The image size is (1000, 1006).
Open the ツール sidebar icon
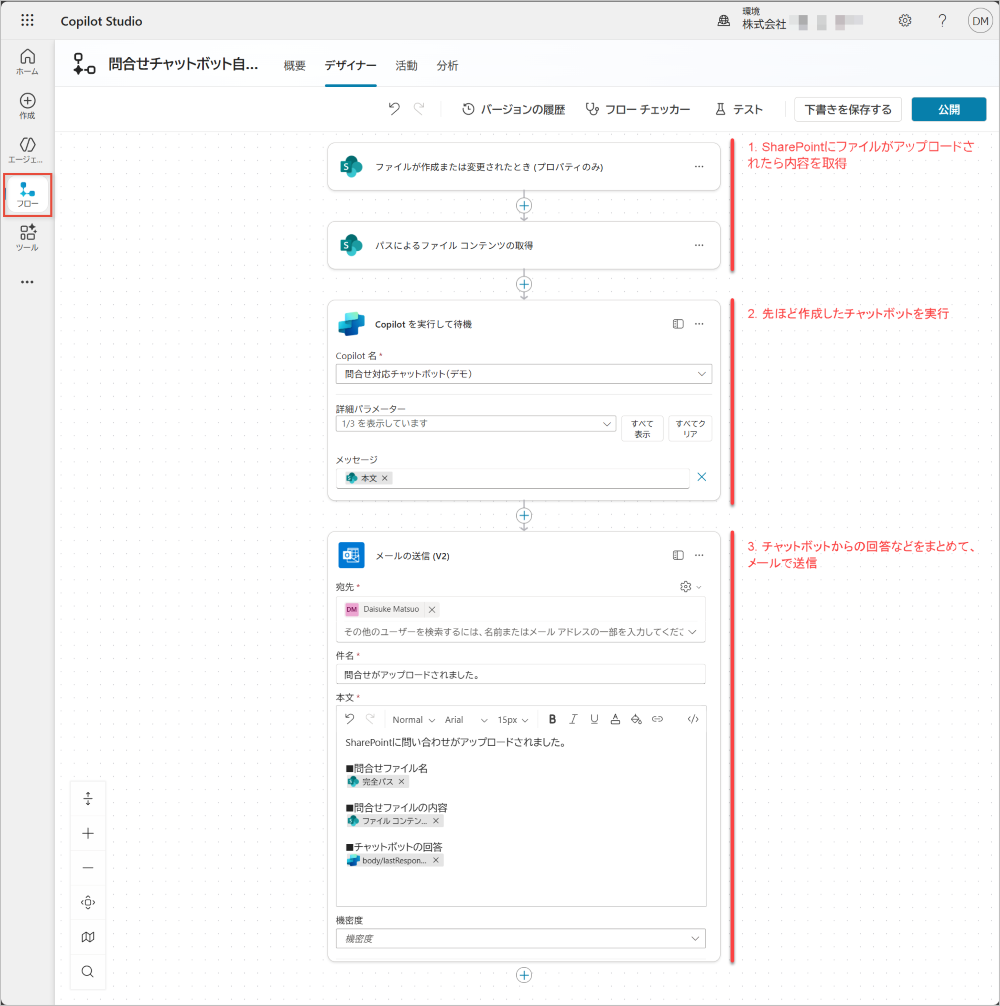(27, 237)
